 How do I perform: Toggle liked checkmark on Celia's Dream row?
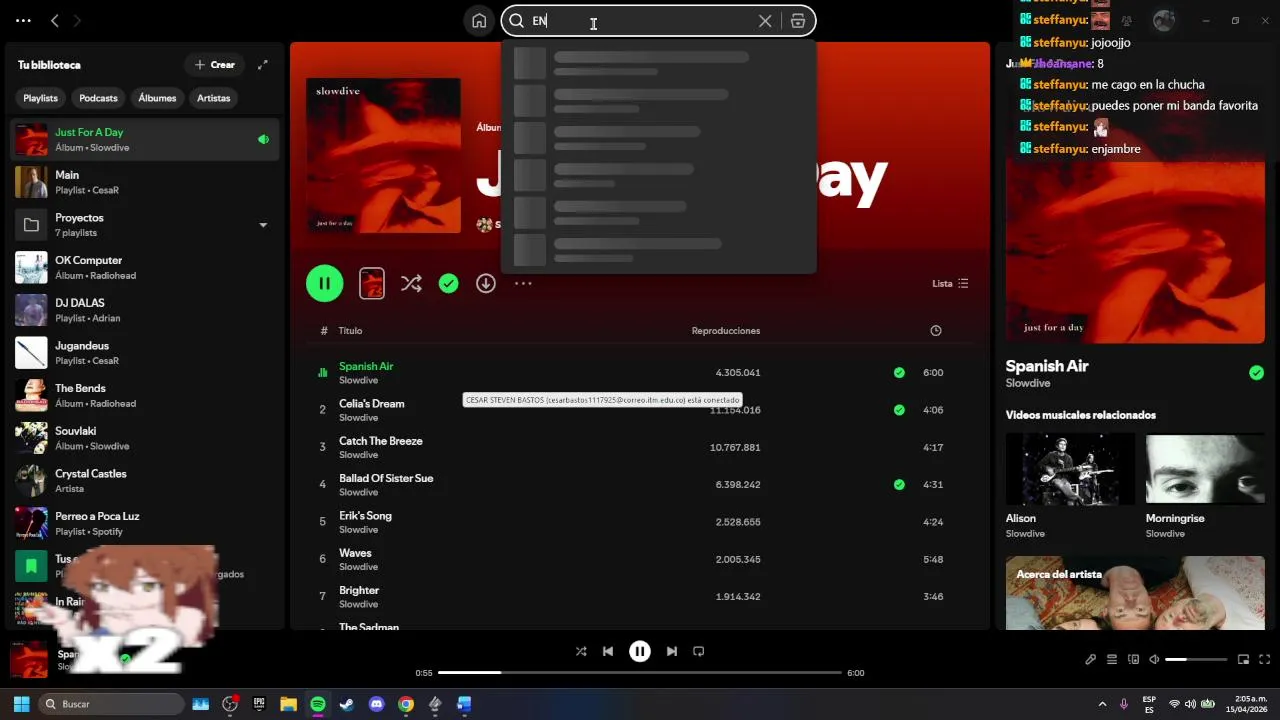coord(899,410)
